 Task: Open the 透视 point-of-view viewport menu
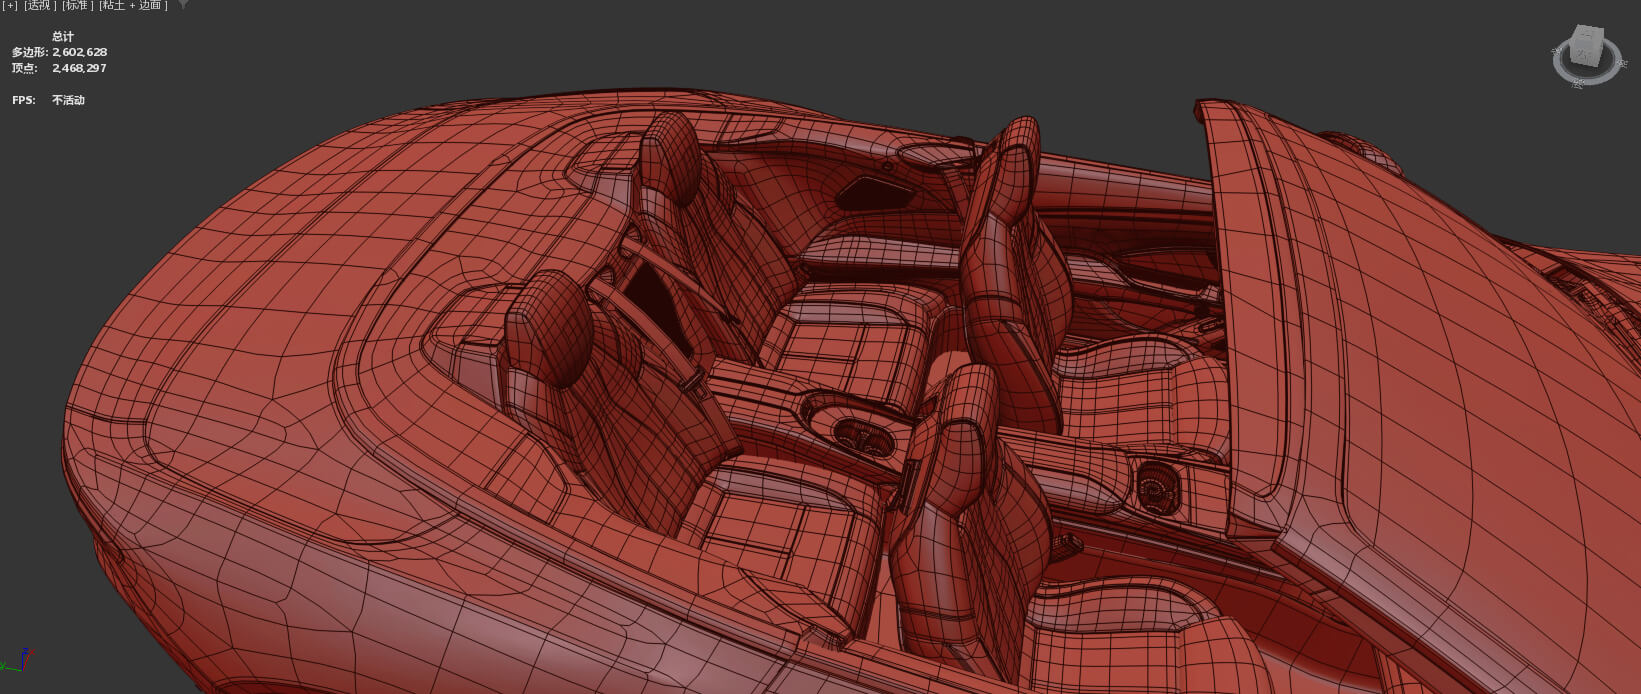[39, 5]
